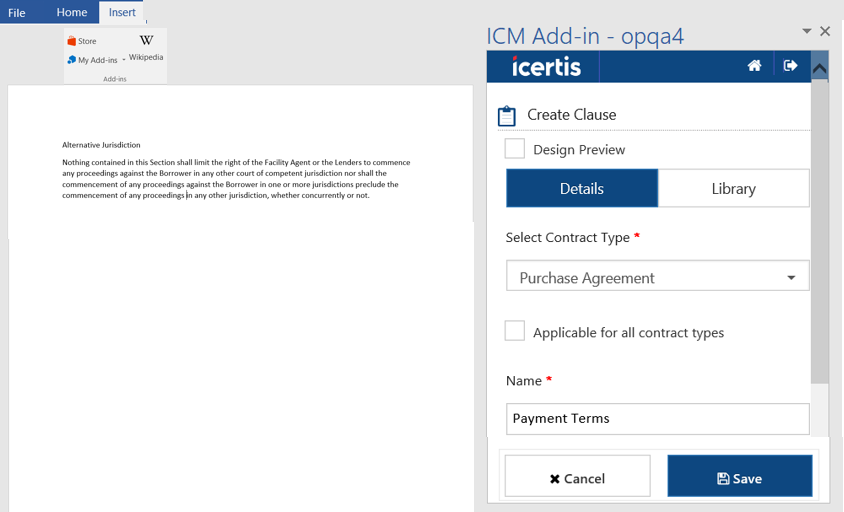Image resolution: width=844 pixels, height=512 pixels.
Task: Open the task pane options arrow
Action: point(807,31)
